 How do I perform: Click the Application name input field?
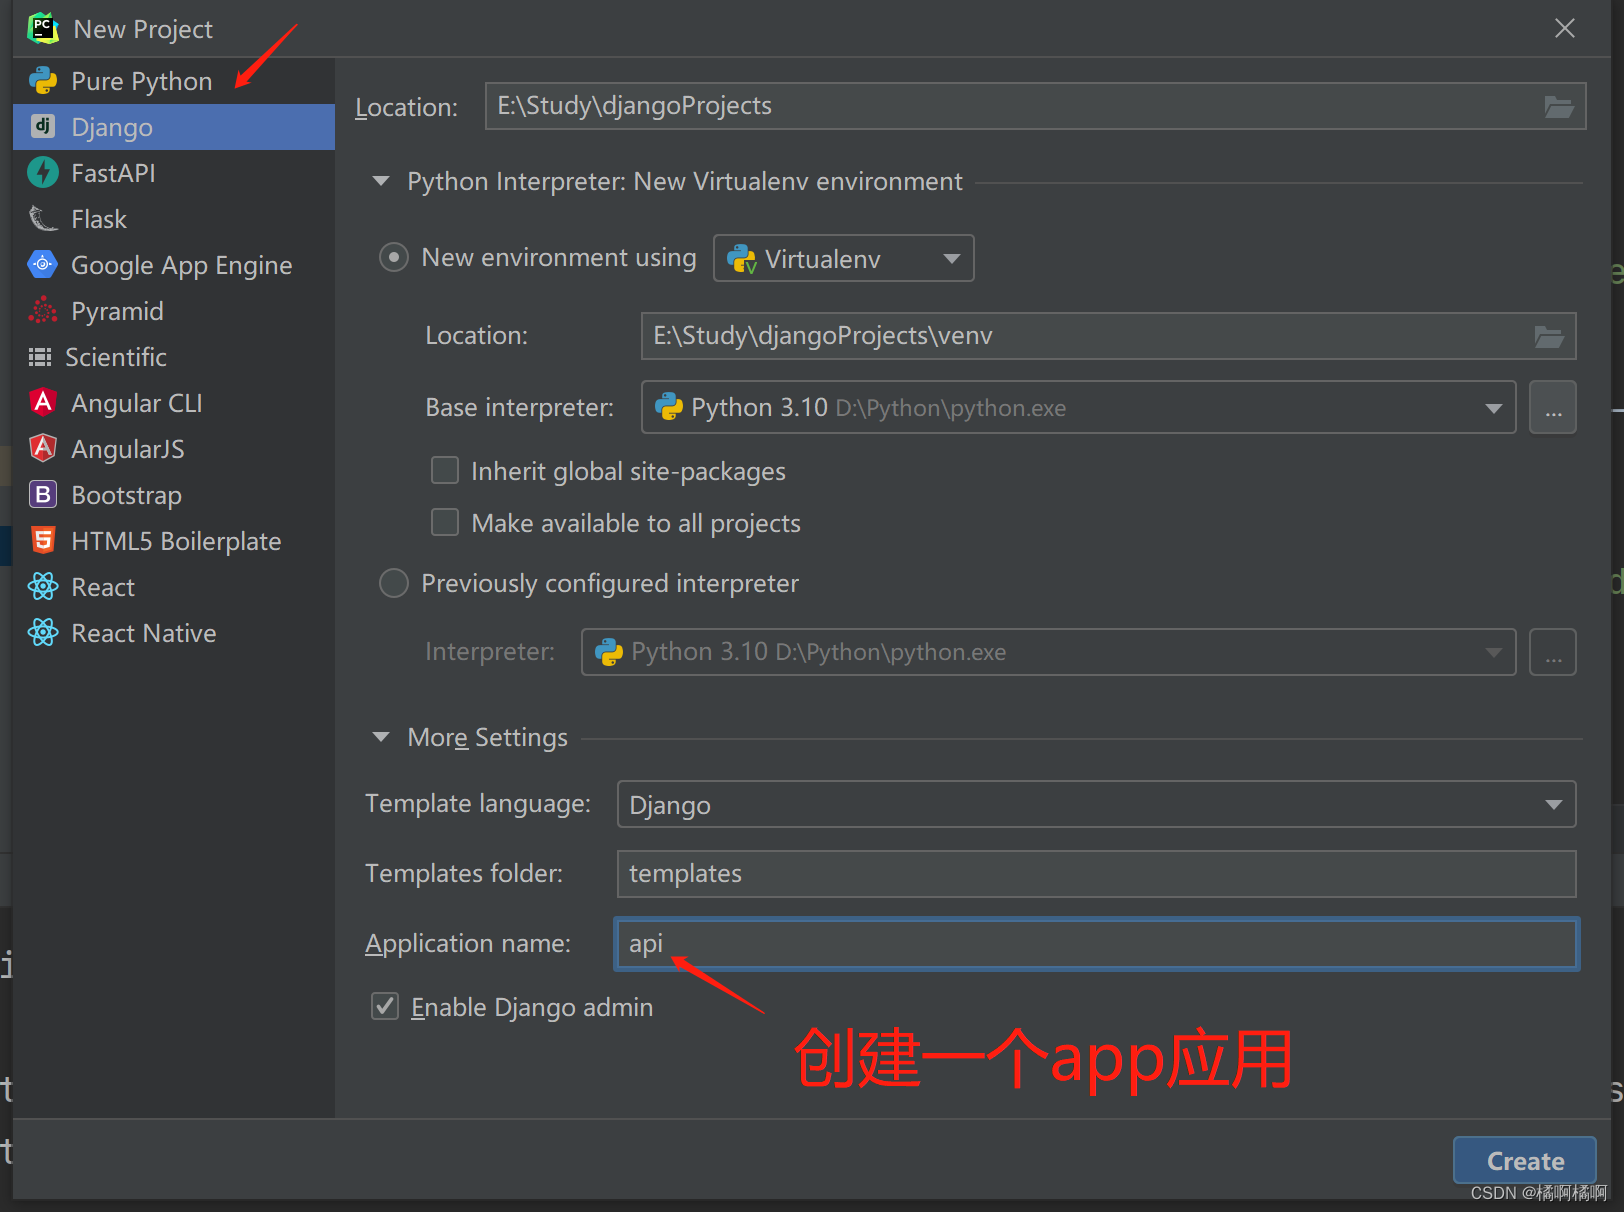tap(1096, 944)
